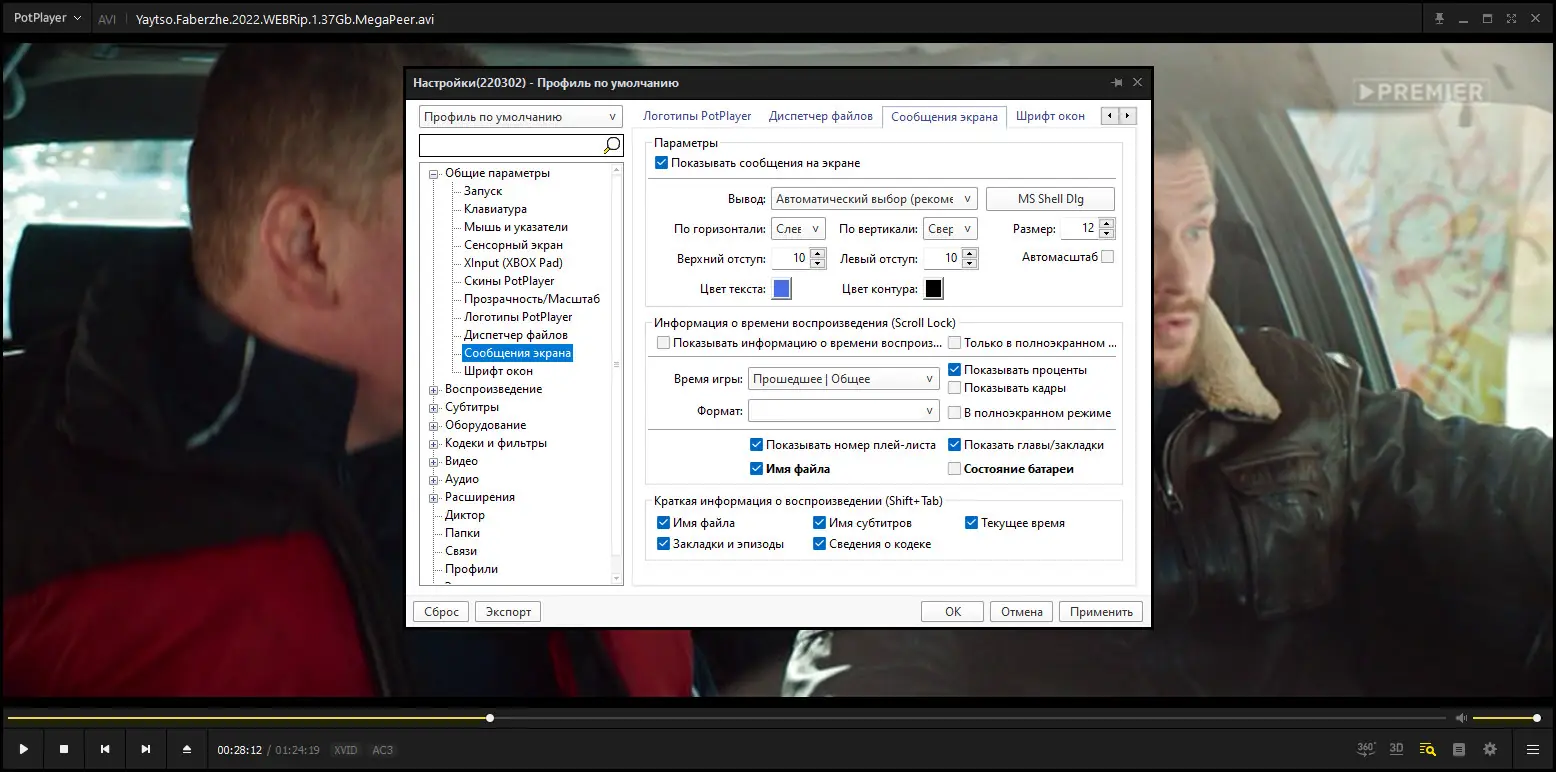Check Показывать информацию о времени воспроизведения
1556x772 pixels.
pos(663,343)
